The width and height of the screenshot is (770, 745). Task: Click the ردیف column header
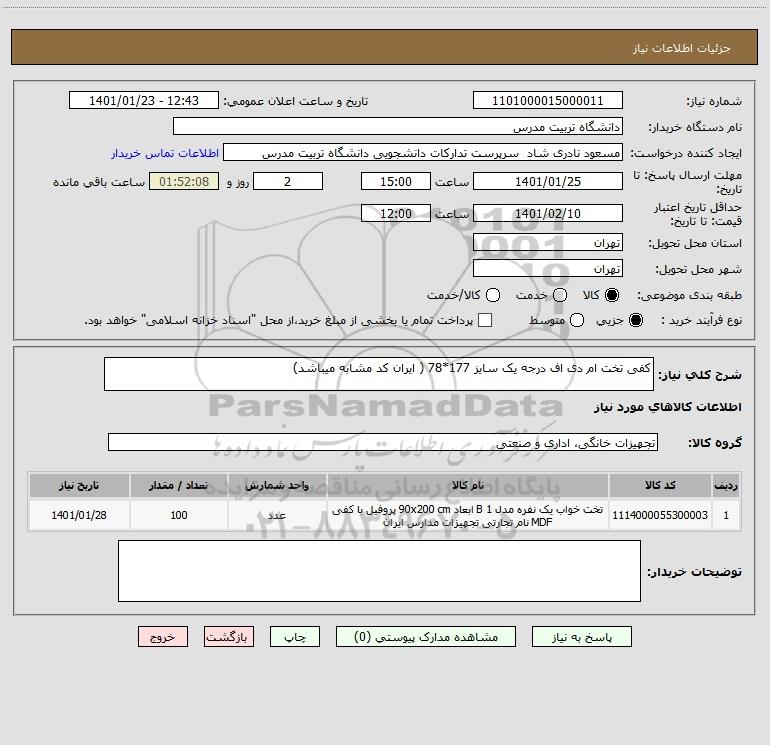(x=726, y=485)
